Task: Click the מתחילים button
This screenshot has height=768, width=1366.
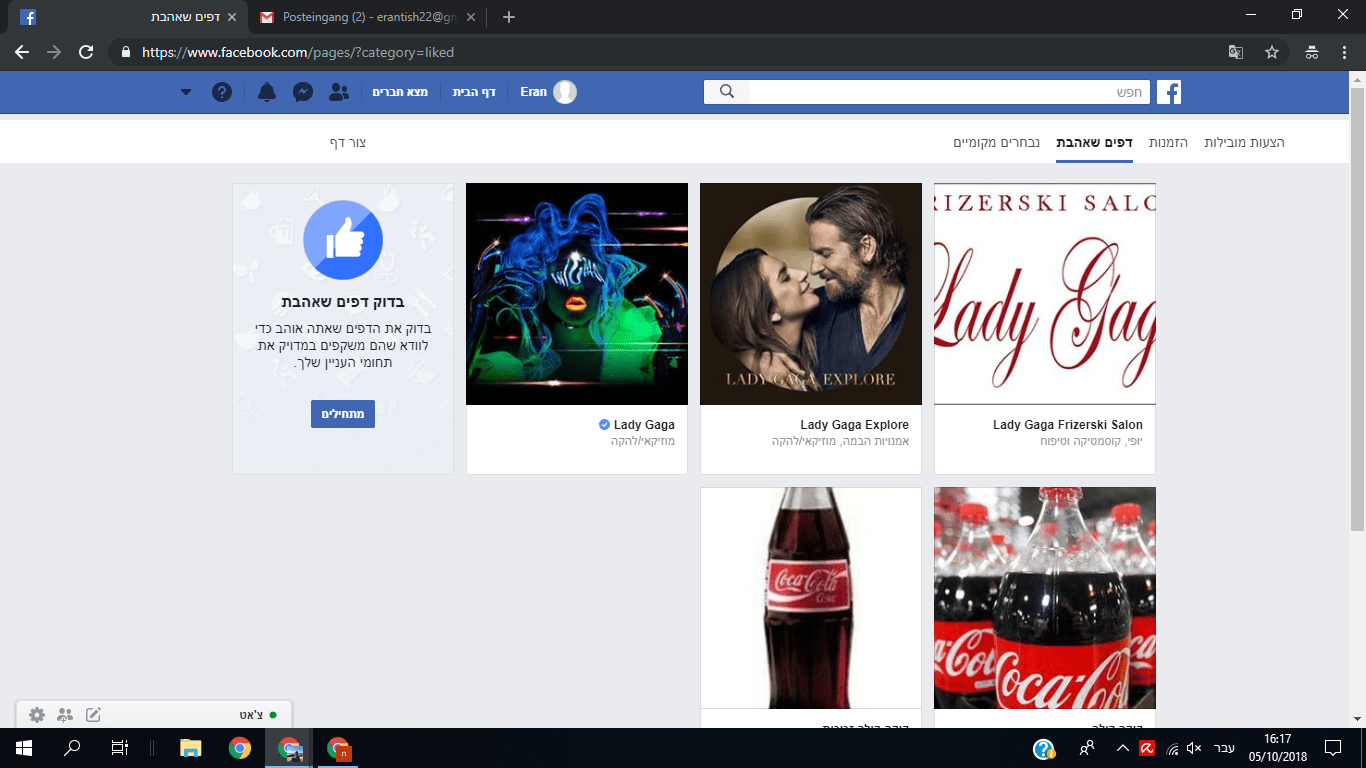Action: coord(343,414)
